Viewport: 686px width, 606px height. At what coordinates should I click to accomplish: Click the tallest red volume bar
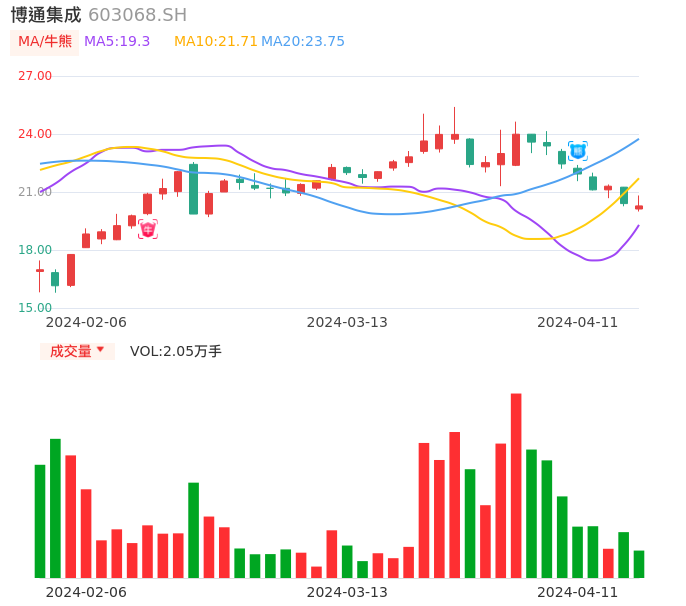tap(516, 485)
